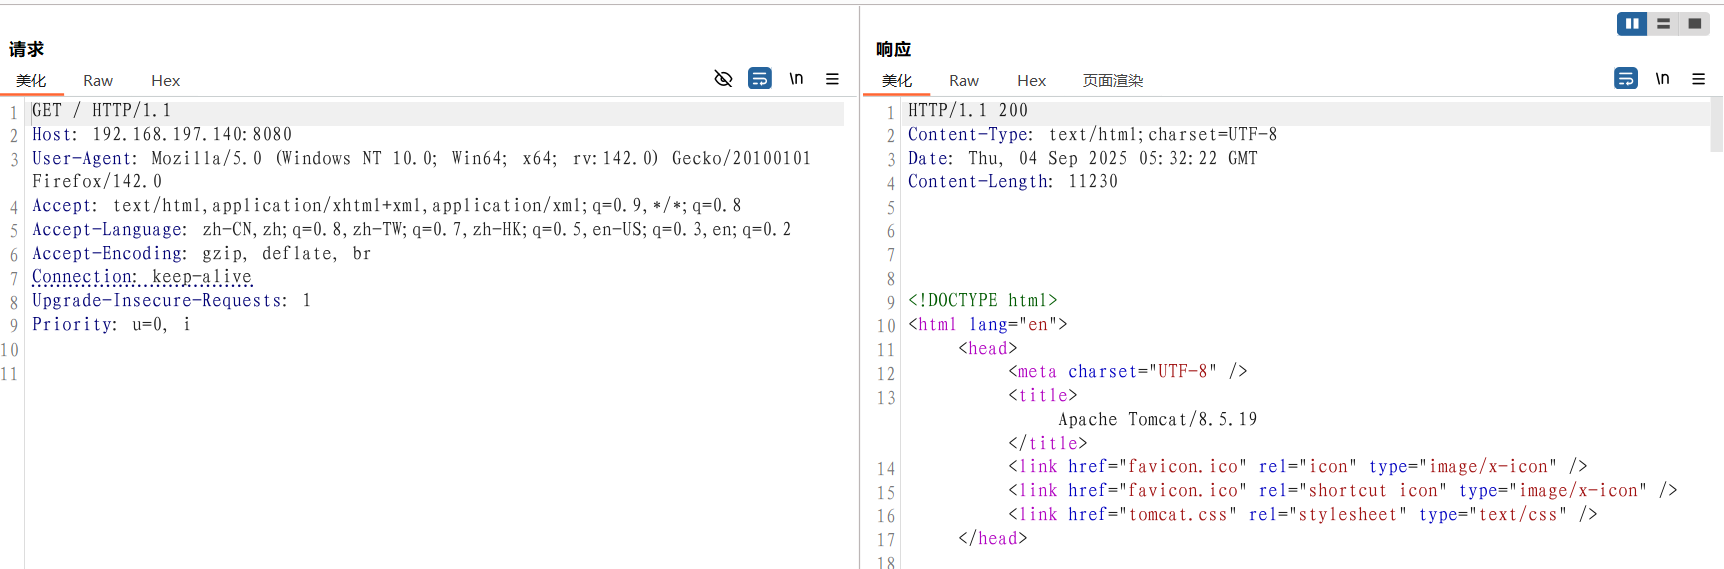Select combined tabbed layout icon
The width and height of the screenshot is (1724, 569).
tap(1694, 24)
